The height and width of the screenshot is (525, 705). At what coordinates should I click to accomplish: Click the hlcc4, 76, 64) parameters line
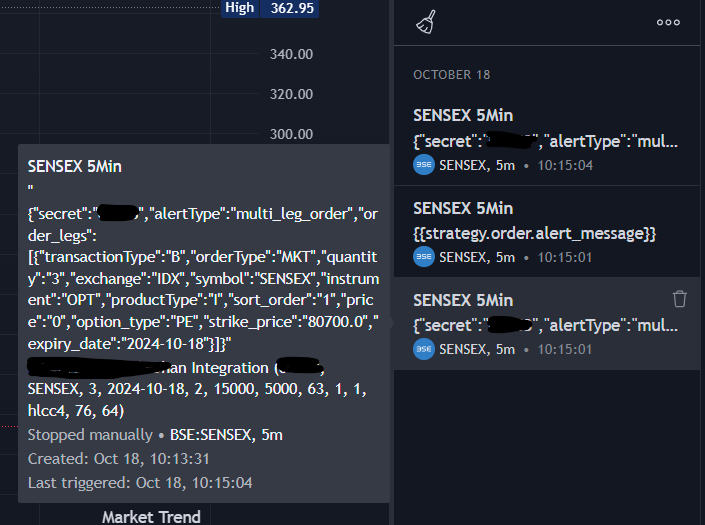point(76,411)
